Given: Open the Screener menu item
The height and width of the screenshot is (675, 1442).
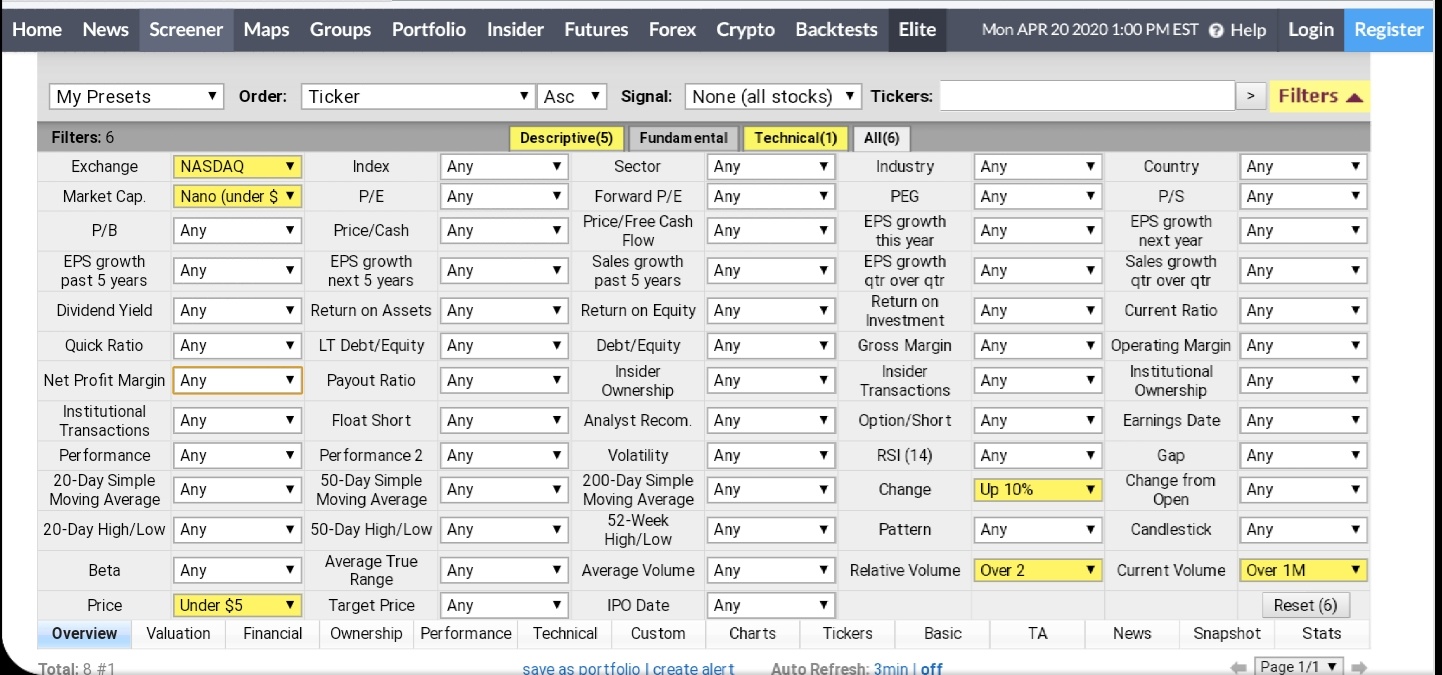Looking at the screenshot, I should click(x=186, y=30).
